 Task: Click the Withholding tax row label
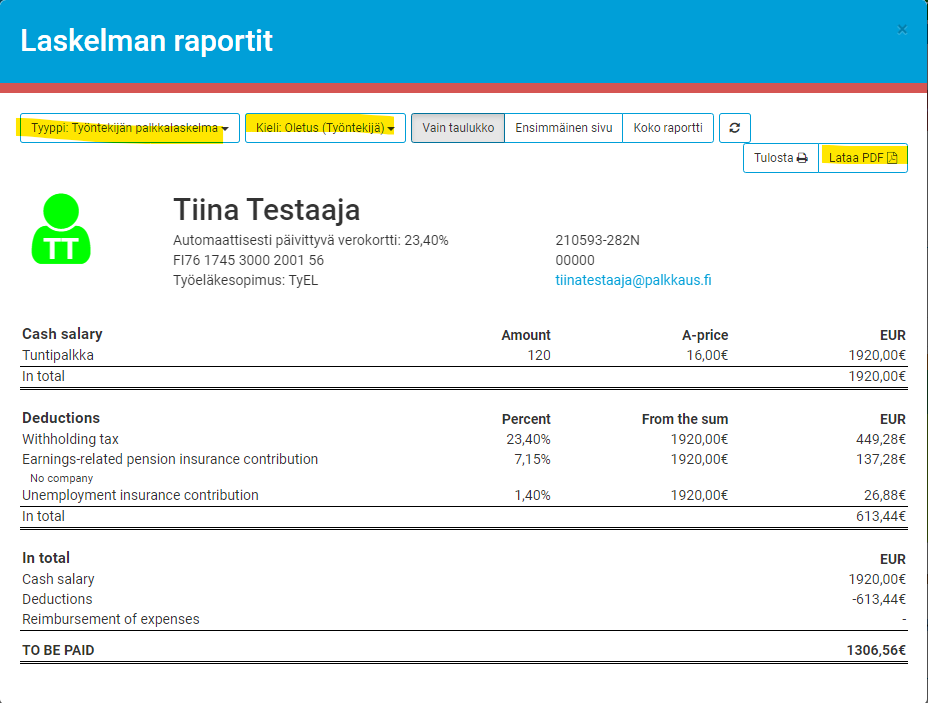70,439
